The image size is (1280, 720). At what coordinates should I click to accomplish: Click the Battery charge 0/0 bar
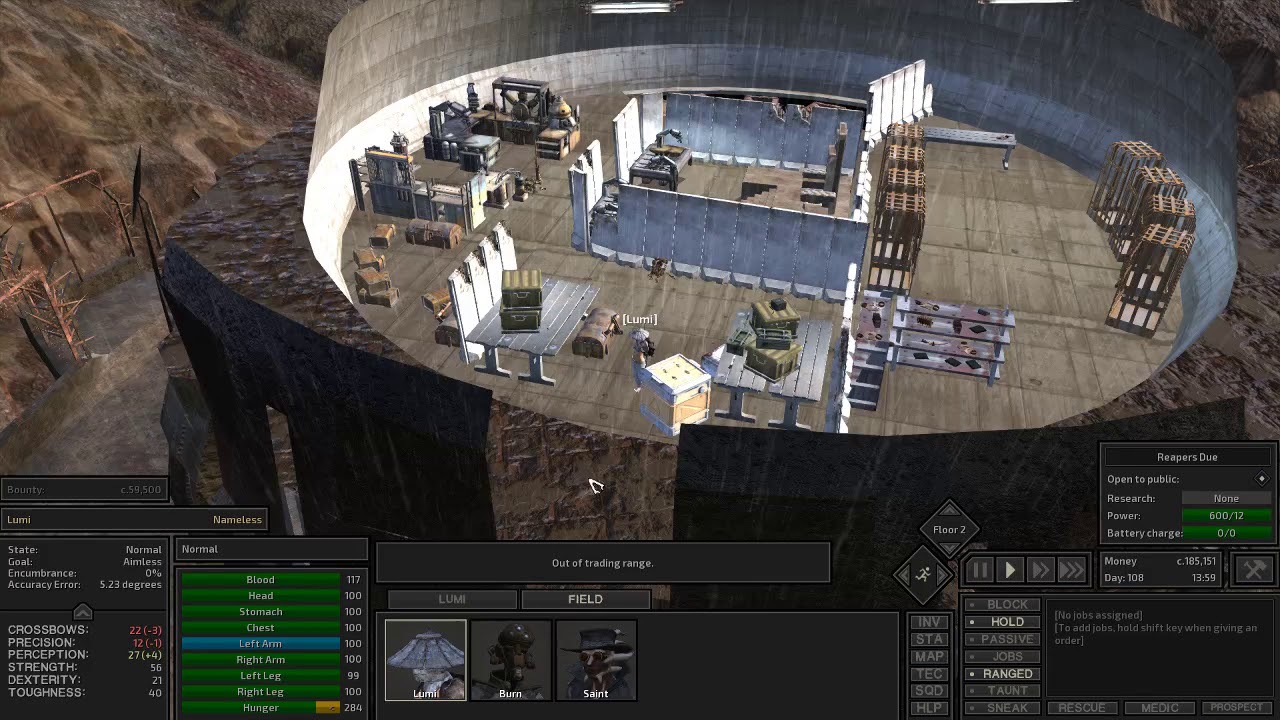[x=1226, y=533]
